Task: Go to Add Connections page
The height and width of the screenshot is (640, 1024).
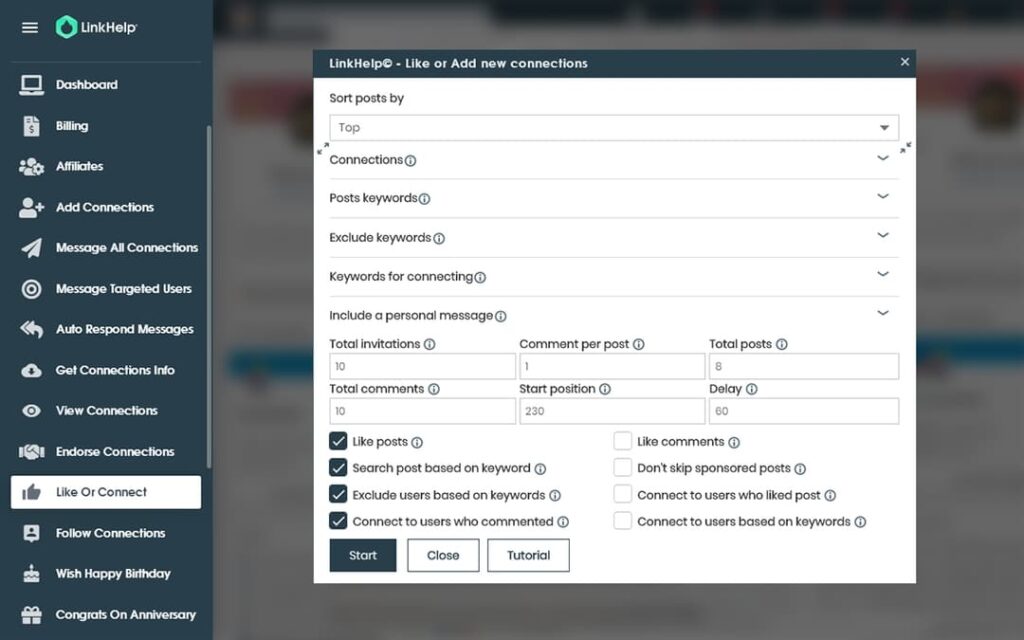Action: pyautogui.click(x=106, y=208)
